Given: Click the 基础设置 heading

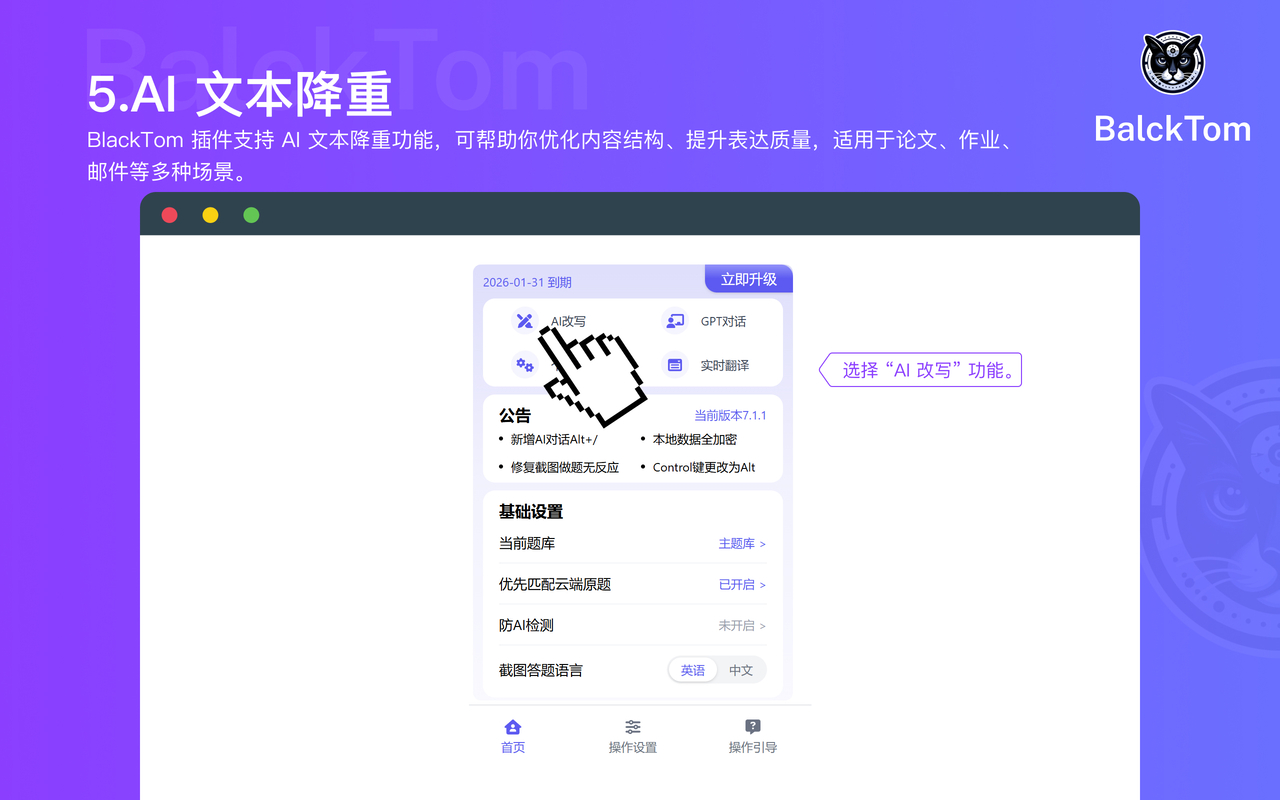Looking at the screenshot, I should (x=531, y=512).
